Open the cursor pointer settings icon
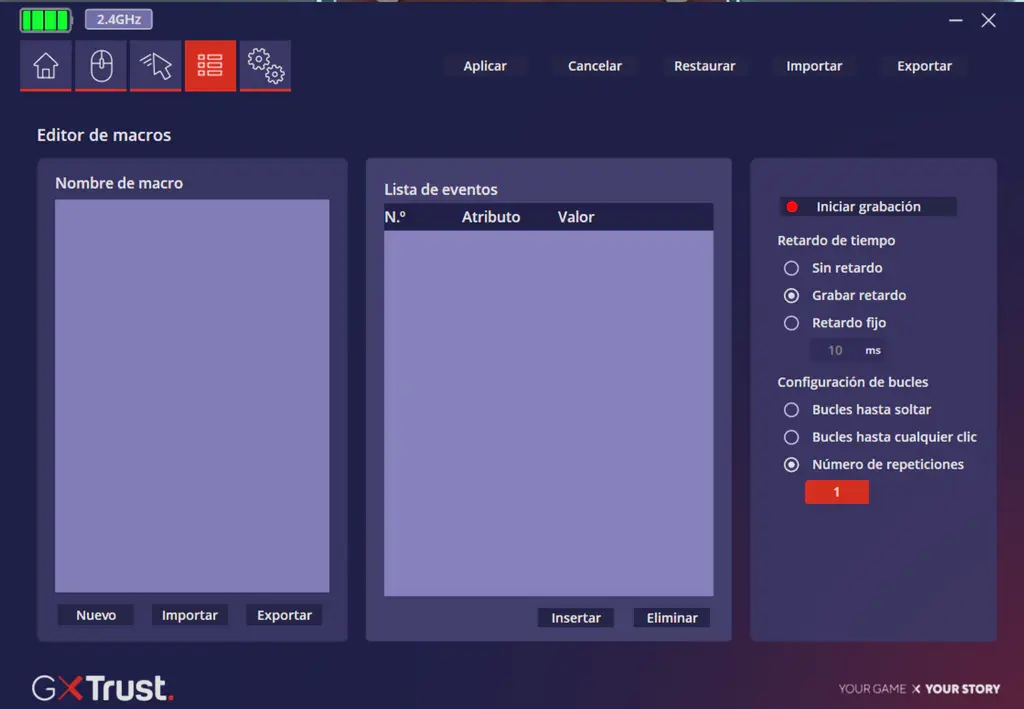 click(156, 66)
